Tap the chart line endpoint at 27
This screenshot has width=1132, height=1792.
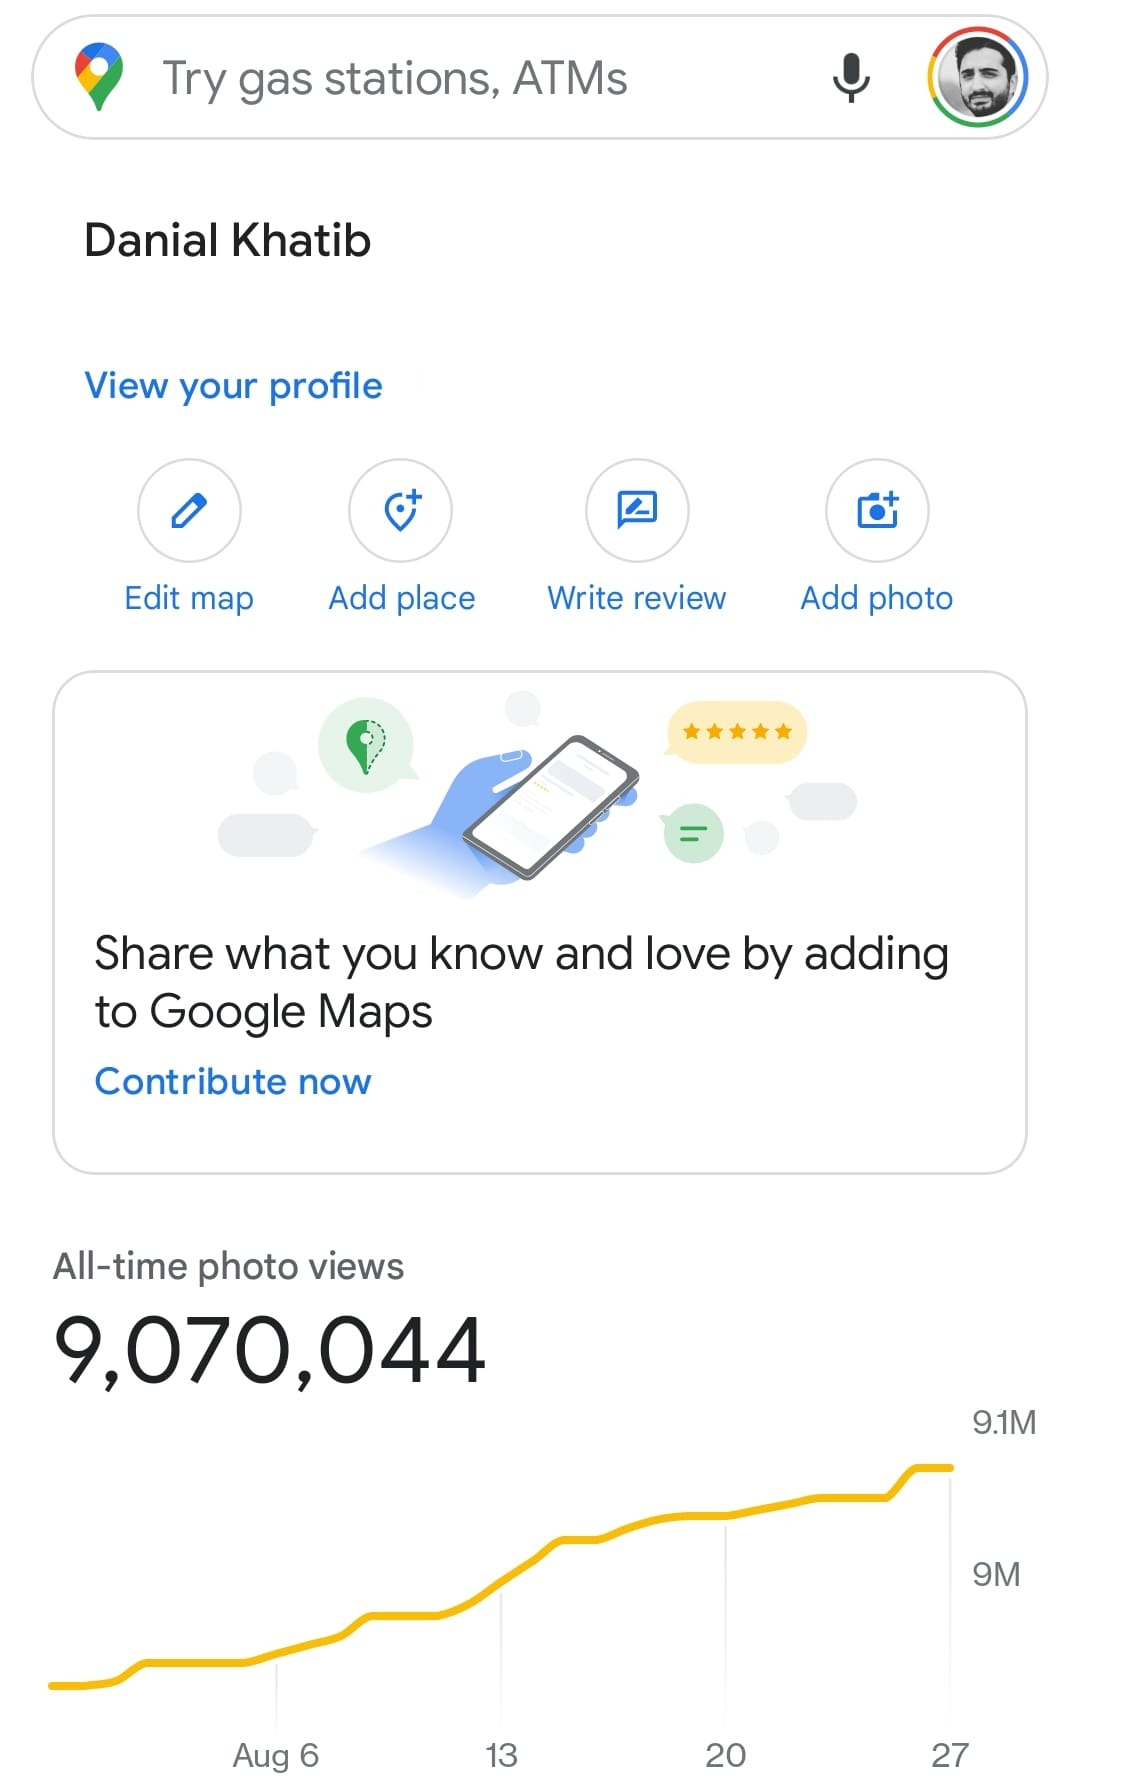tap(949, 1468)
